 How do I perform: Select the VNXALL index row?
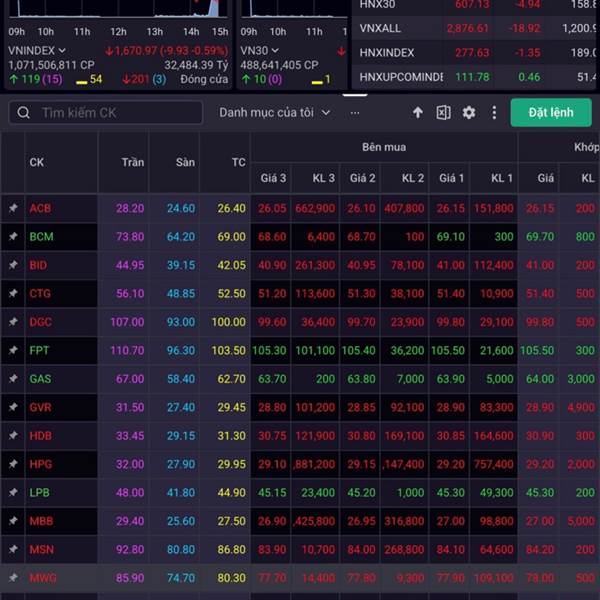[474, 28]
